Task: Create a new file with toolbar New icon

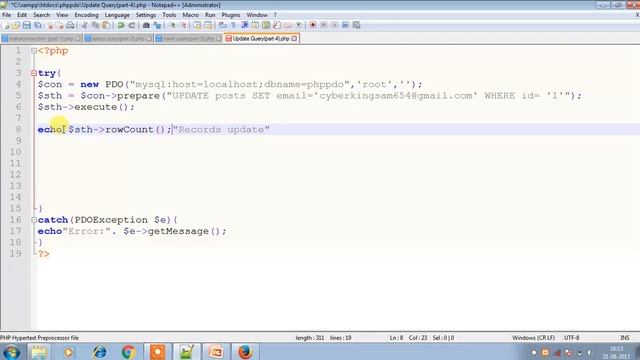Action: pos(6,25)
